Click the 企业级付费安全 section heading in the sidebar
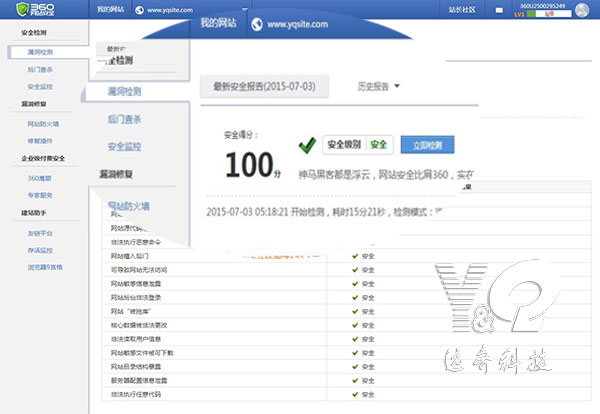This screenshot has height=414, width=600. pos(43,158)
